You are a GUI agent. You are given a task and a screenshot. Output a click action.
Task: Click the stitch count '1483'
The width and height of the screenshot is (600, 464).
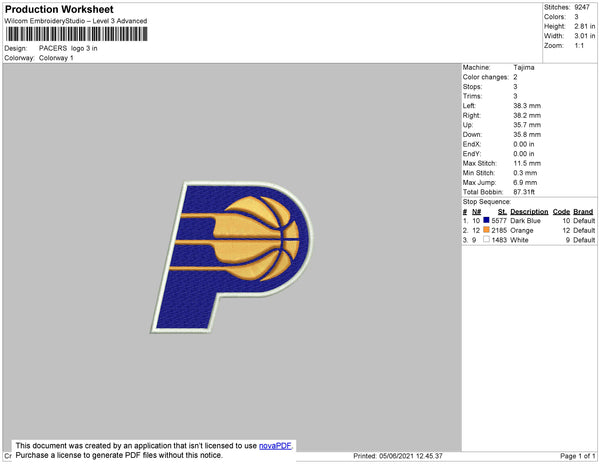(x=499, y=240)
